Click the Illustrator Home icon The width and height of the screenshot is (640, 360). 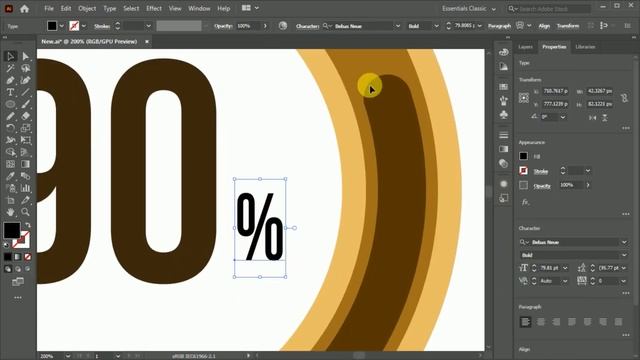point(24,9)
